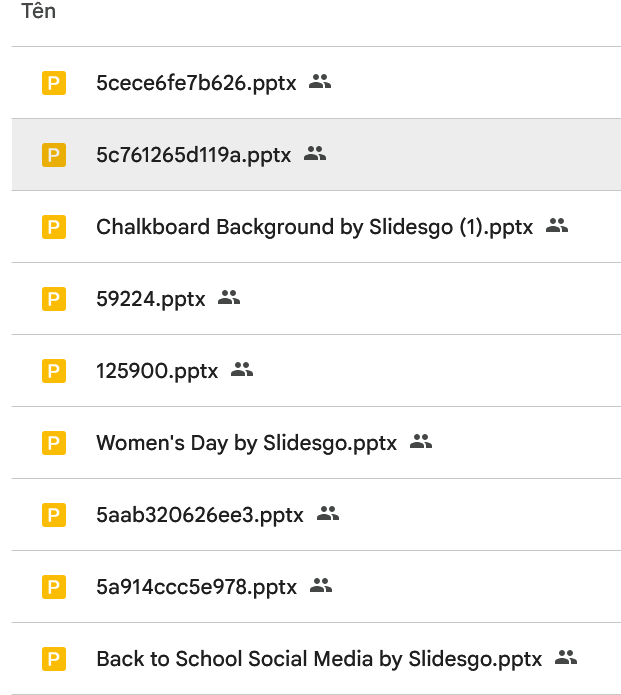Click the file icon next to Chalkboard Background
The width and height of the screenshot is (621, 695).
point(53,227)
